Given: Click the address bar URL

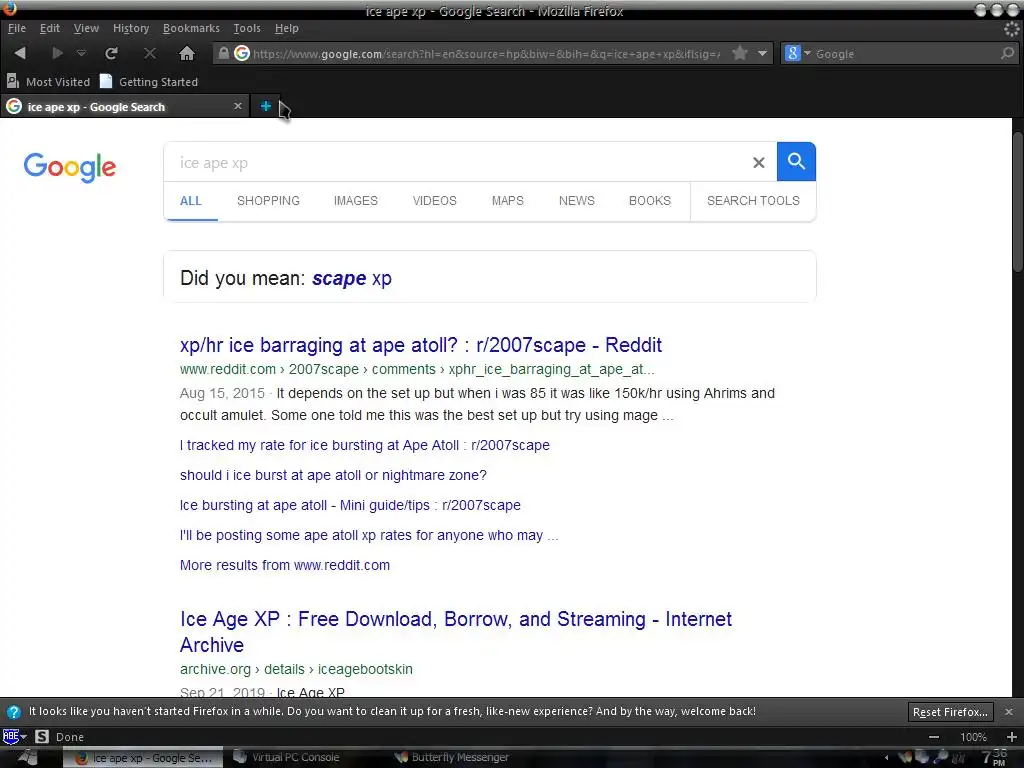Looking at the screenshot, I should [x=487, y=54].
